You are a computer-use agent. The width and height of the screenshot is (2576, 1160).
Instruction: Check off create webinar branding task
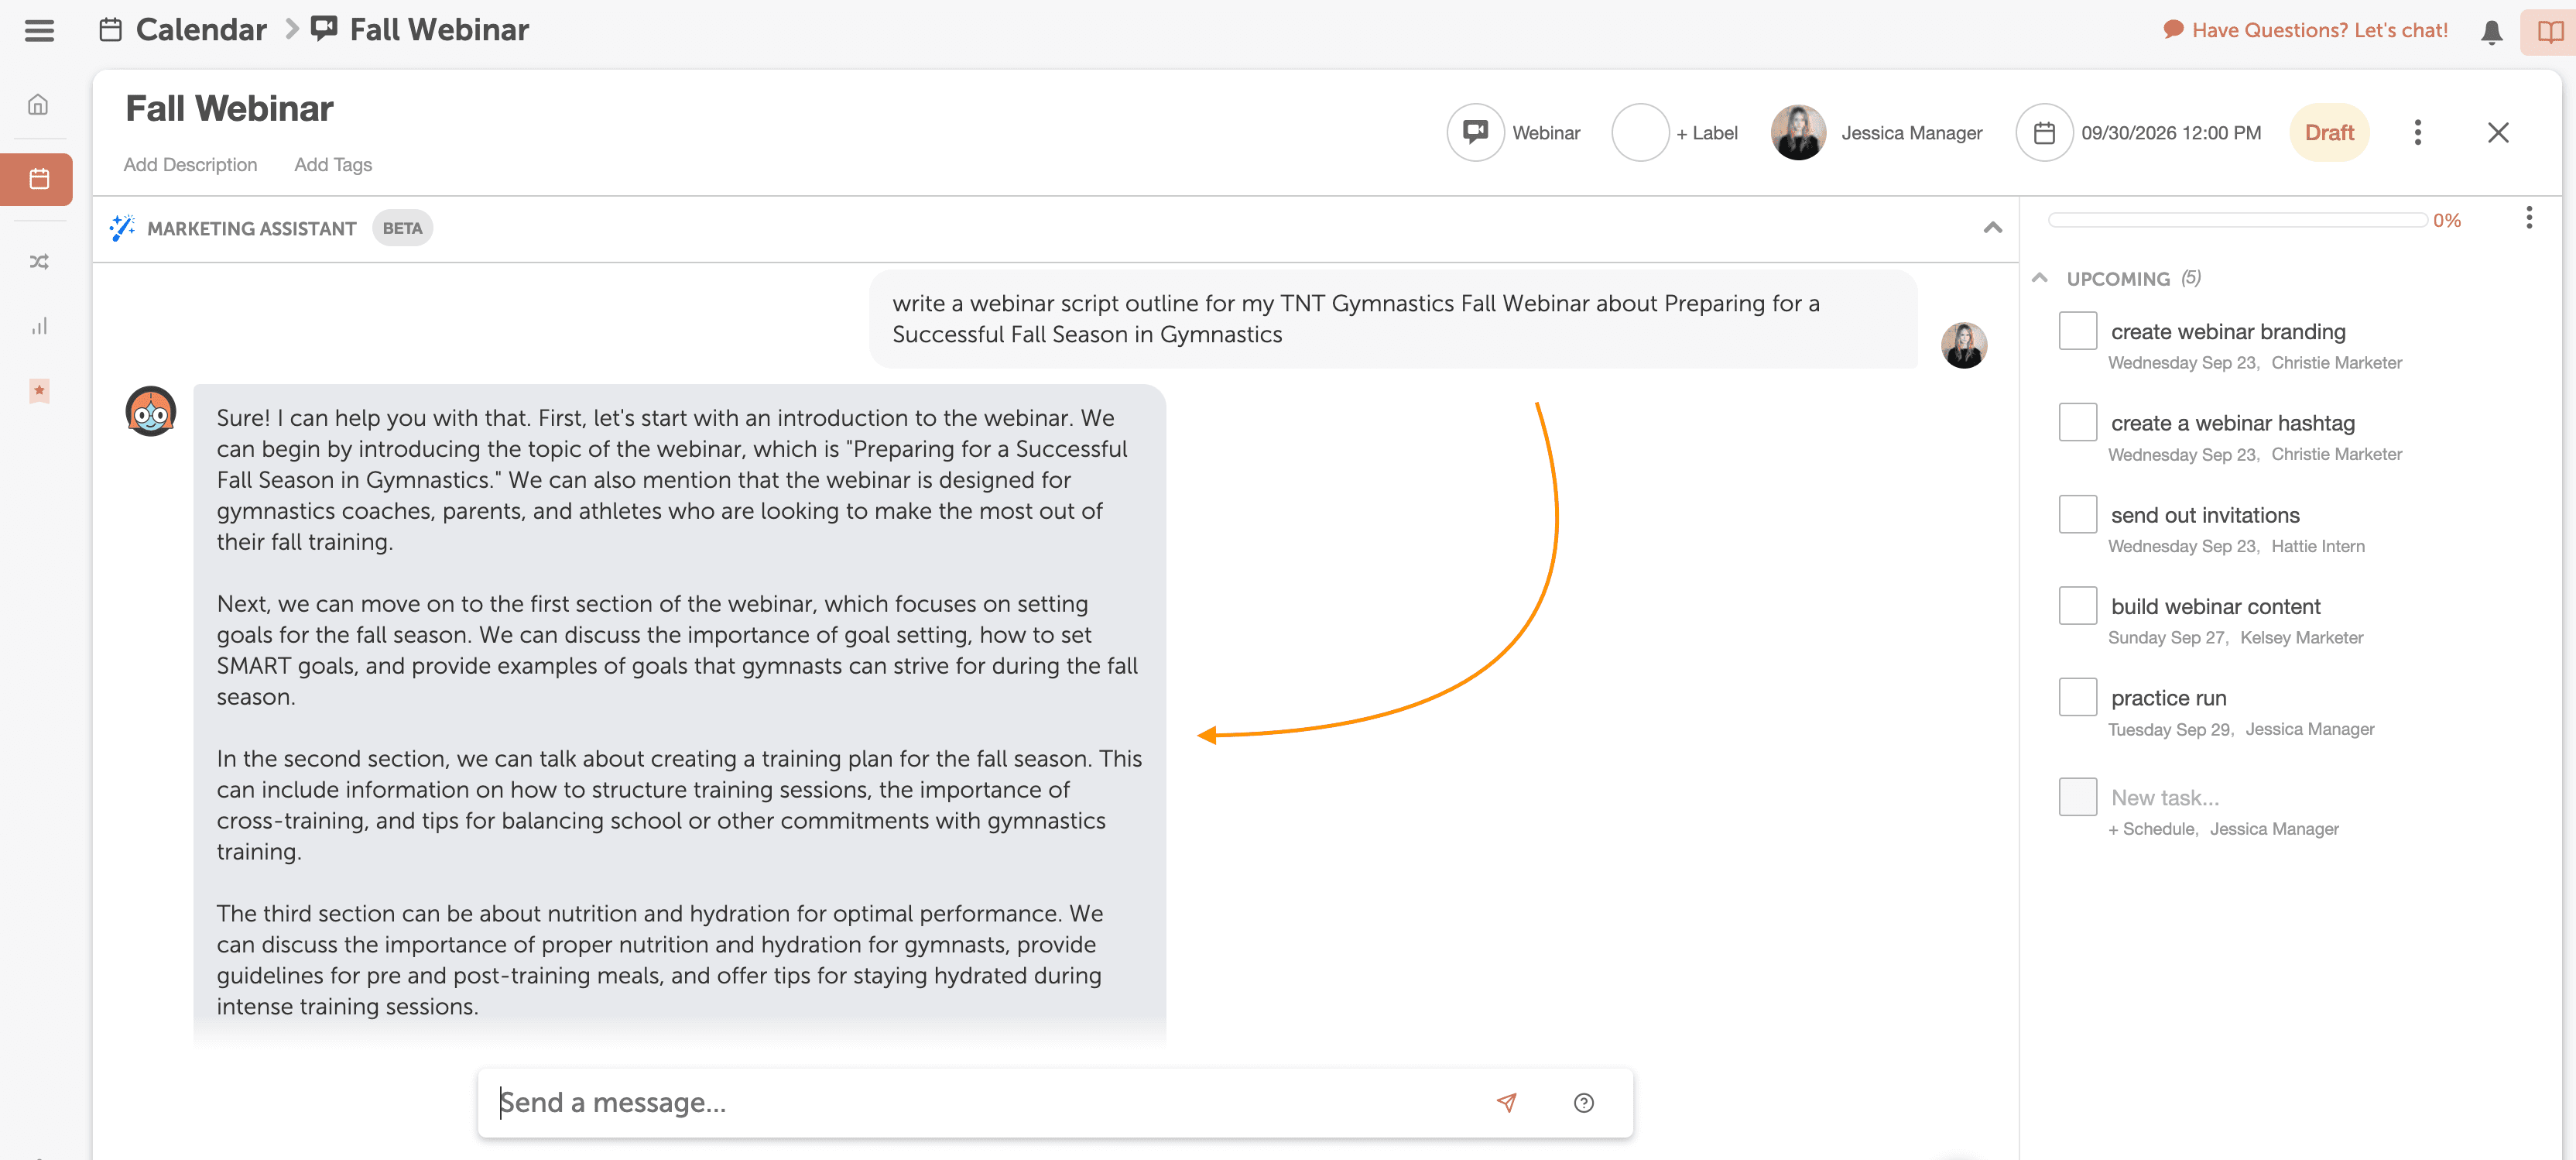[2077, 331]
